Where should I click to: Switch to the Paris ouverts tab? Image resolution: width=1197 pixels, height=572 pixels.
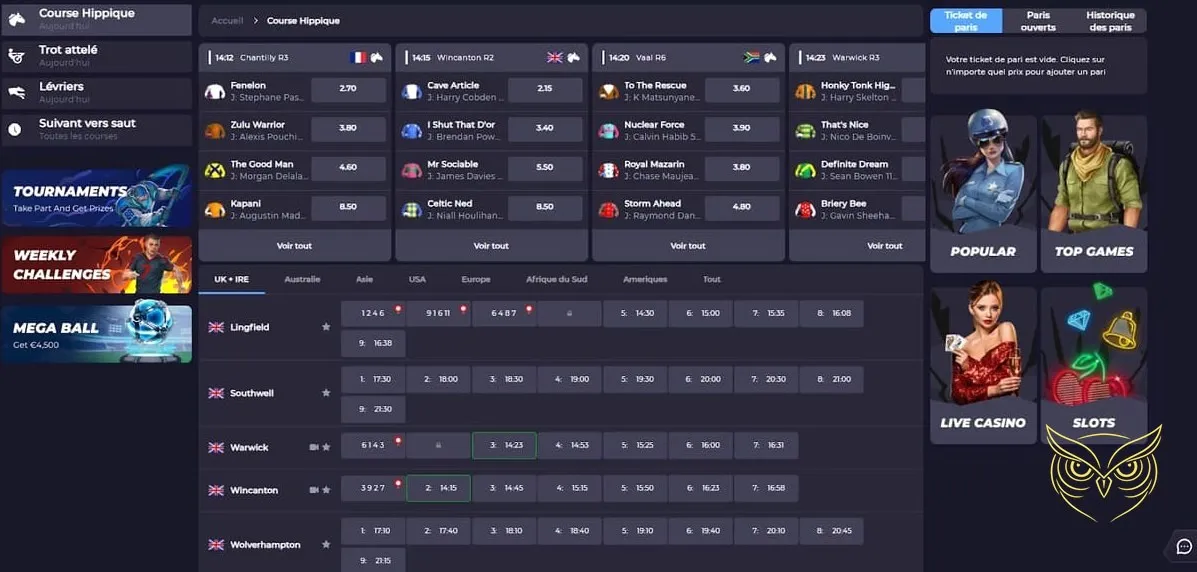point(1038,21)
